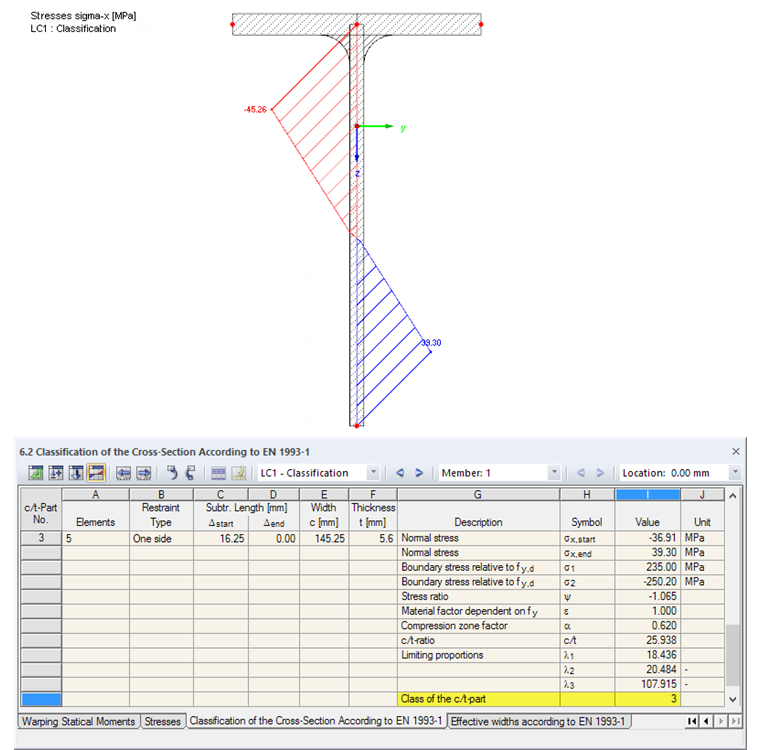The width and height of the screenshot is (760, 750).
Task: Click the highlighted column I header
Action: tap(648, 495)
